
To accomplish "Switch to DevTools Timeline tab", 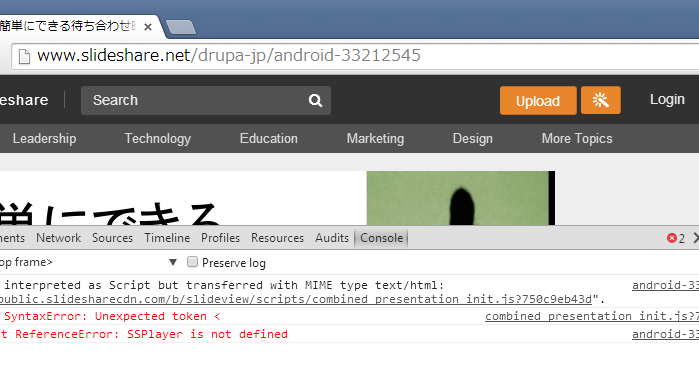I will click(167, 238).
